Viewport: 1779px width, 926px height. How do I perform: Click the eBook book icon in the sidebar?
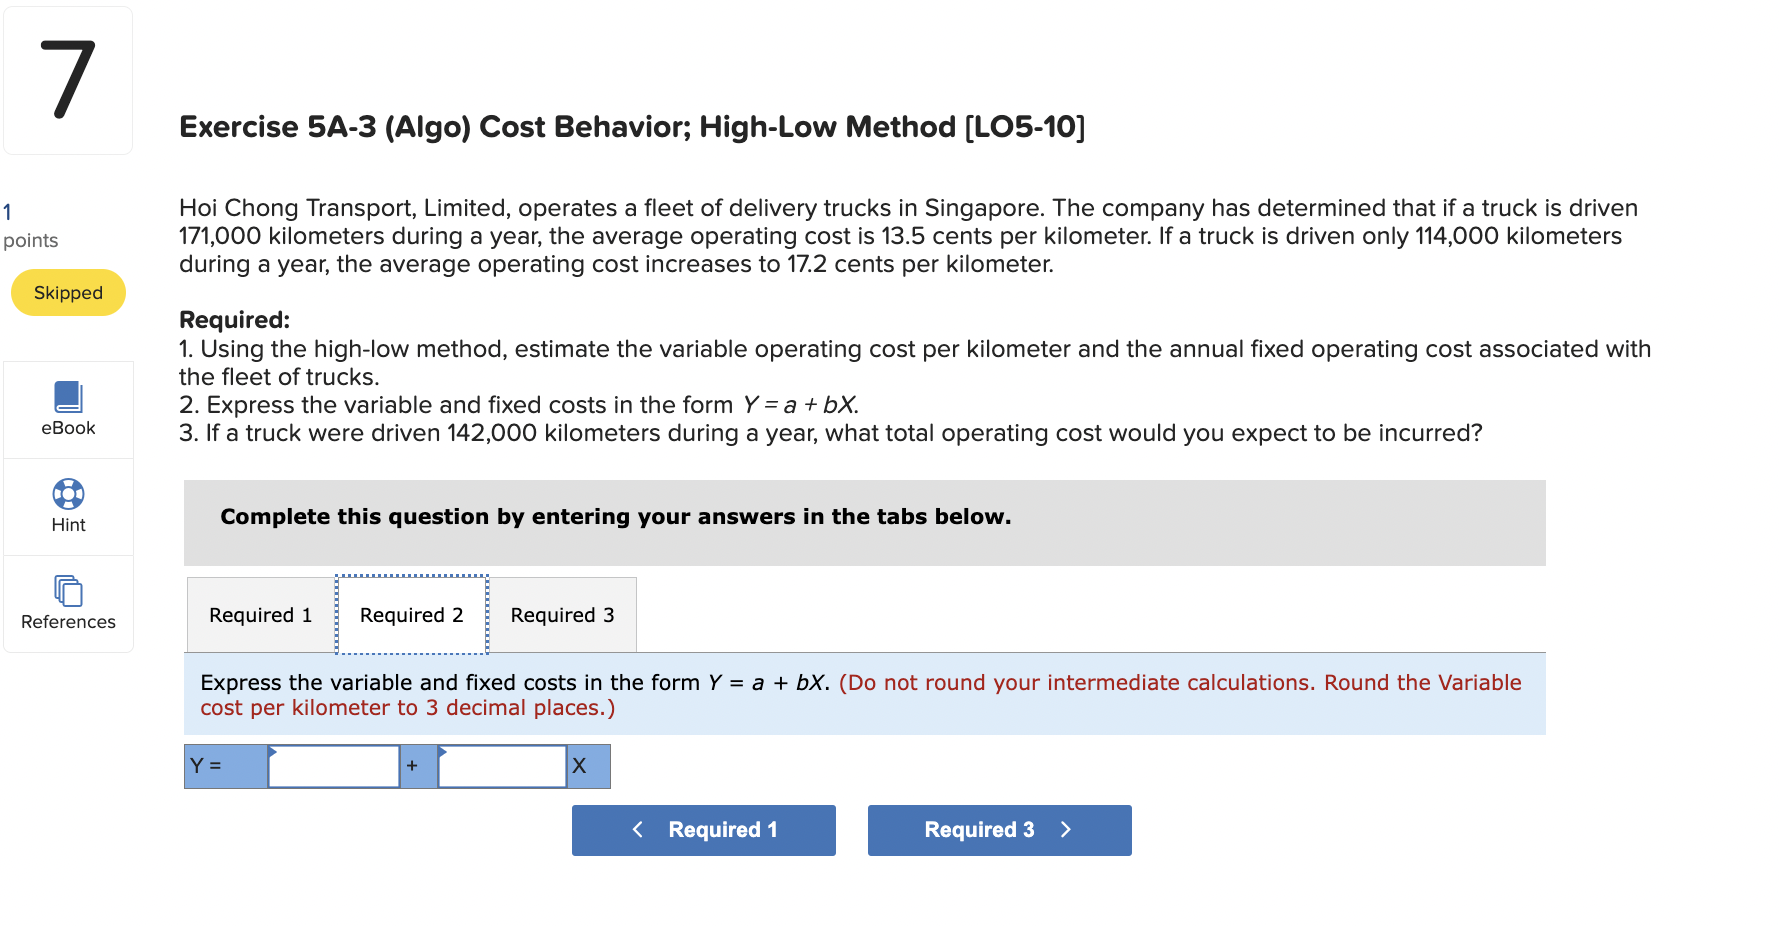(67, 395)
